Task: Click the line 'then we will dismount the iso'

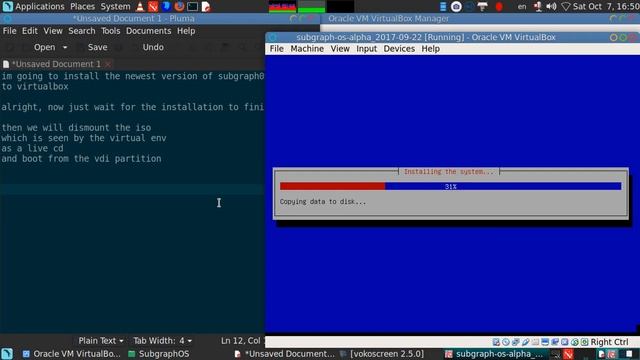Action: (76, 128)
